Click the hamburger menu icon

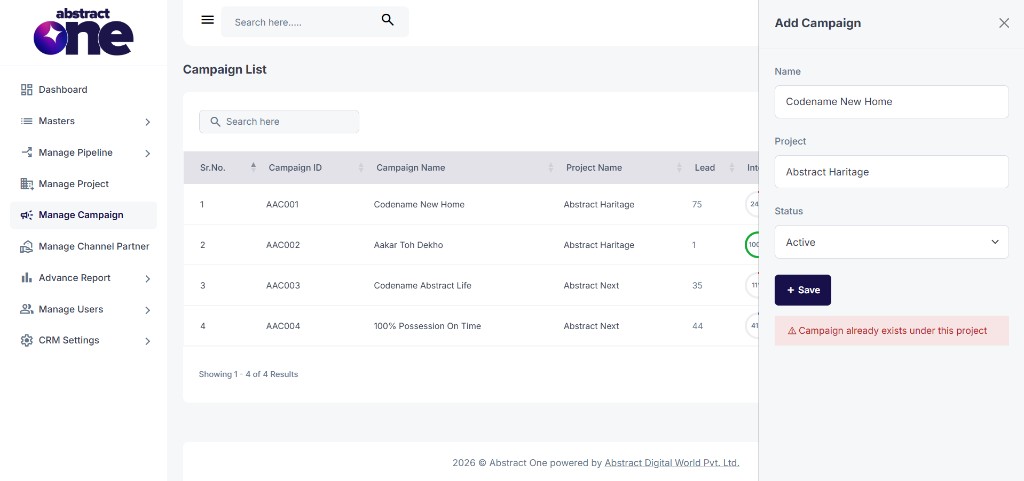click(208, 20)
